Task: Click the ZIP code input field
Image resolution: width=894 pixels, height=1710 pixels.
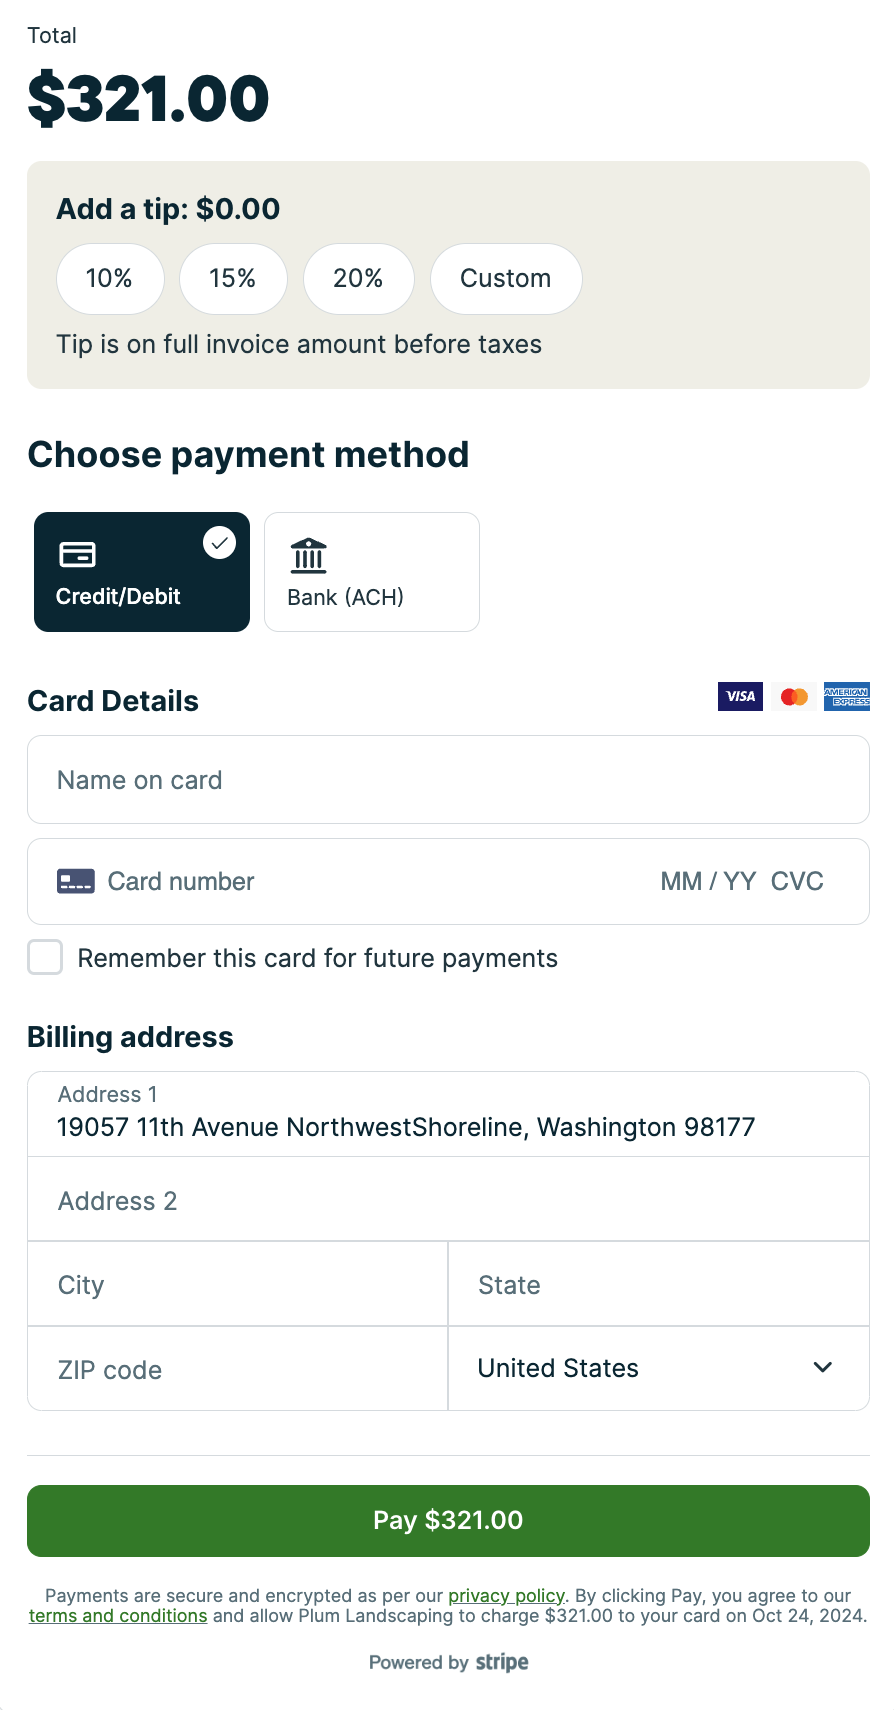Action: (x=237, y=1369)
